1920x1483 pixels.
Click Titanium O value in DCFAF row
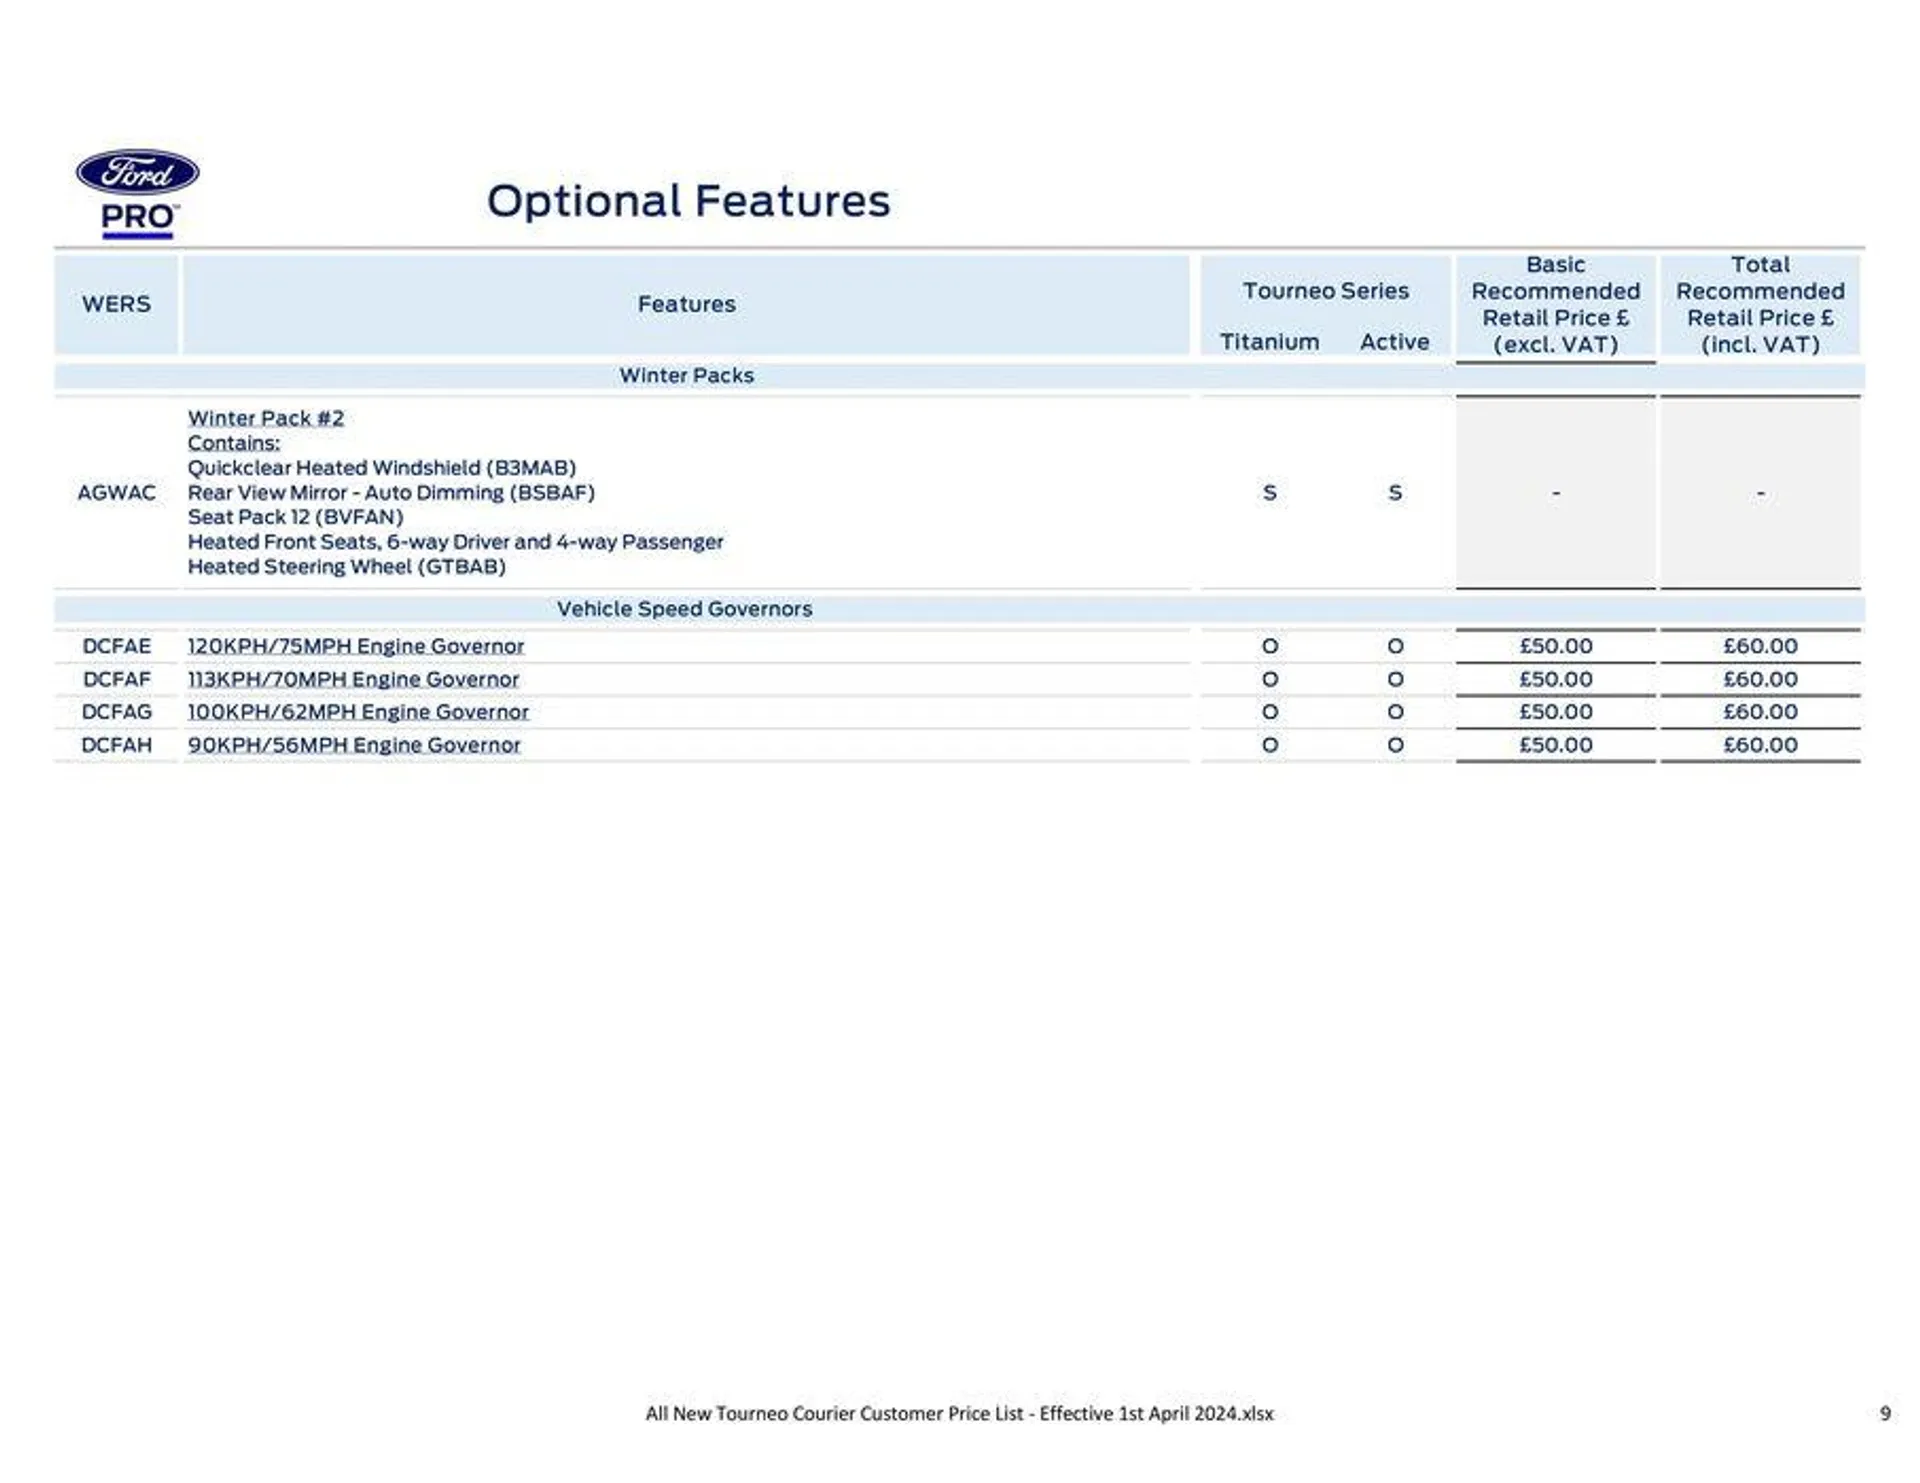point(1269,679)
